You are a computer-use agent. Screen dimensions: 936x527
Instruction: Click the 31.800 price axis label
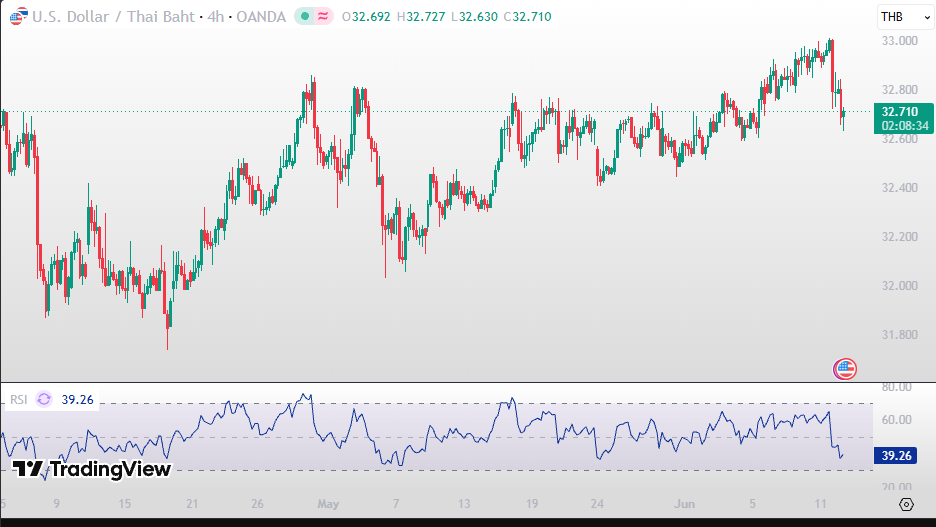pyautogui.click(x=900, y=334)
